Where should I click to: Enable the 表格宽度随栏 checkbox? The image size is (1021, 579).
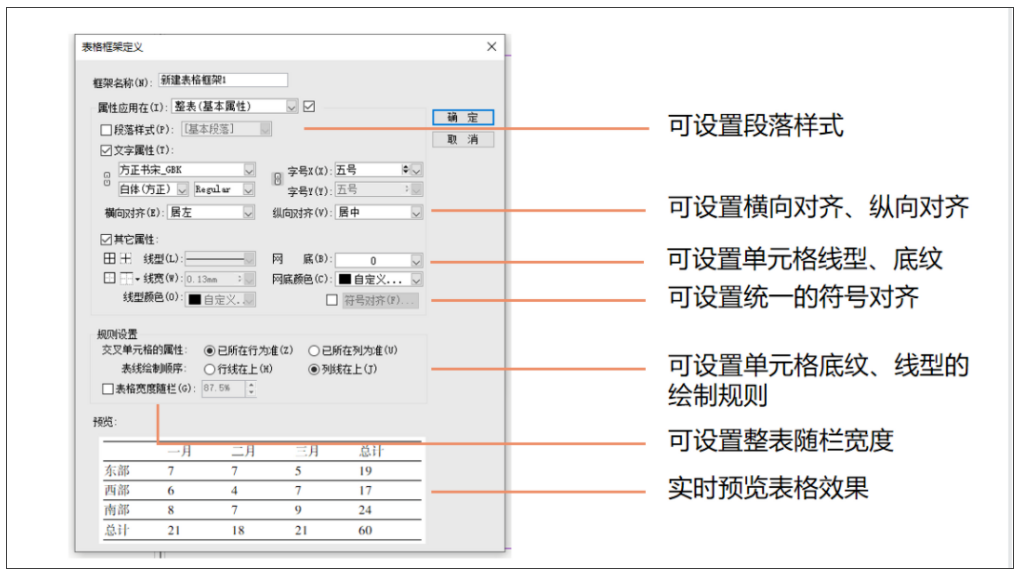point(108,388)
